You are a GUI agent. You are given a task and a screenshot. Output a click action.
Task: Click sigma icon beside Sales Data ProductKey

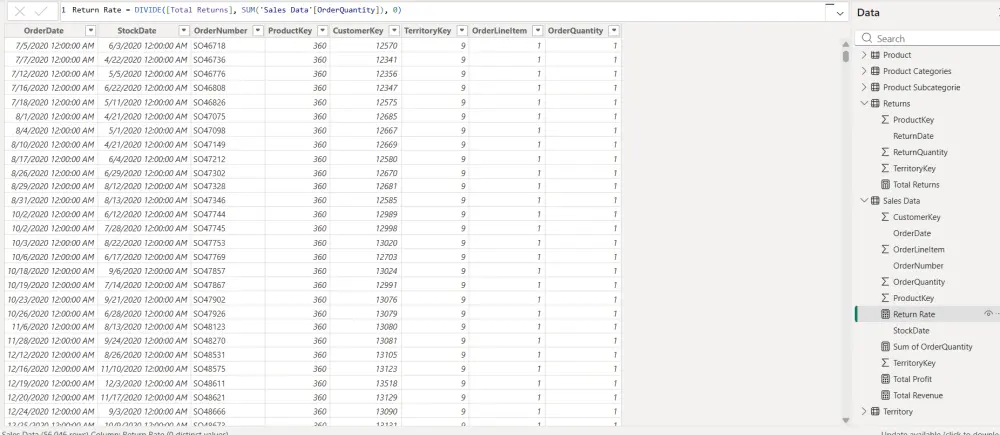(885, 298)
